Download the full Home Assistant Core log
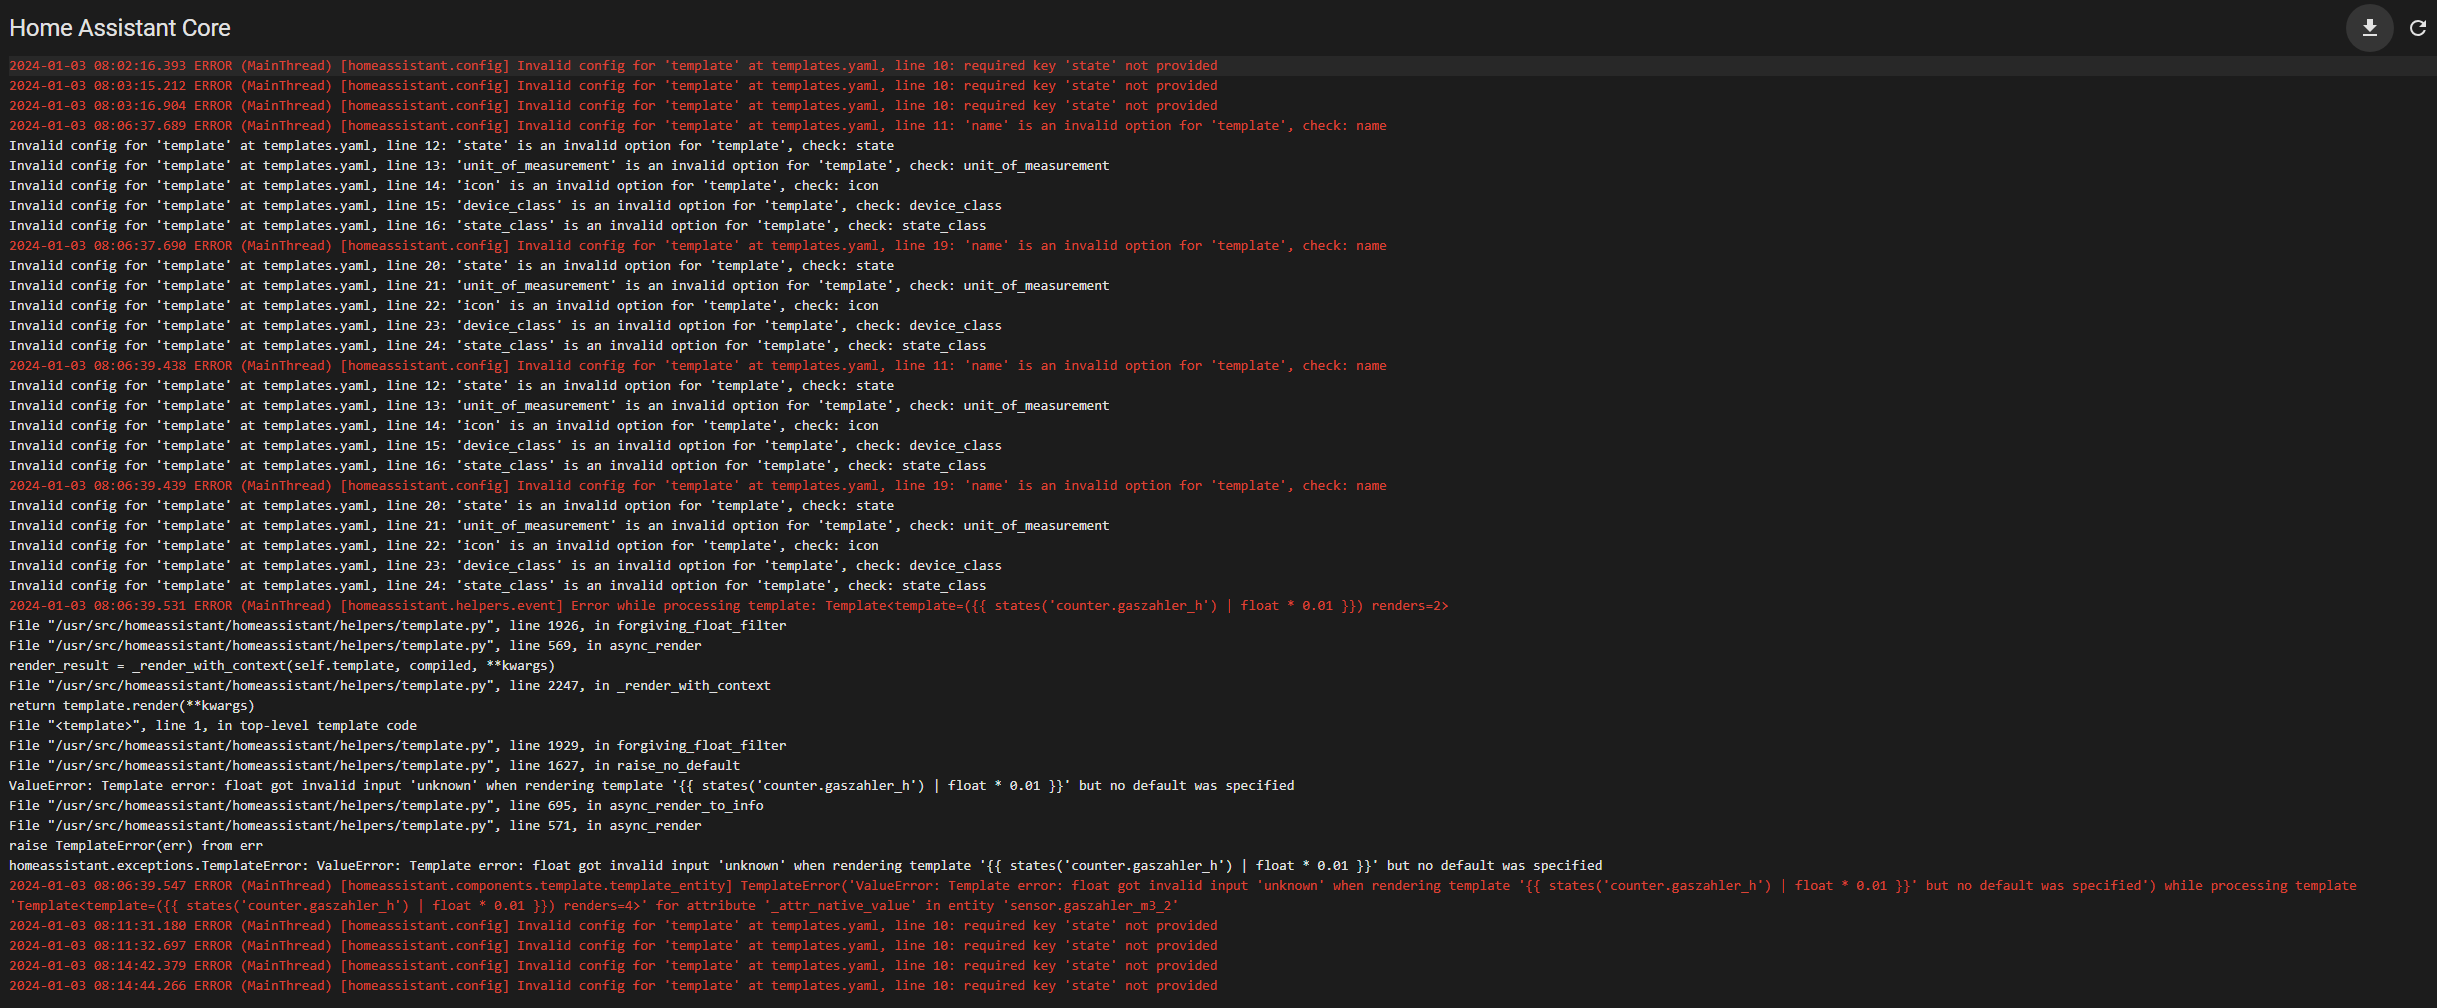Screen dimensions: 2437x1008 2369,28
